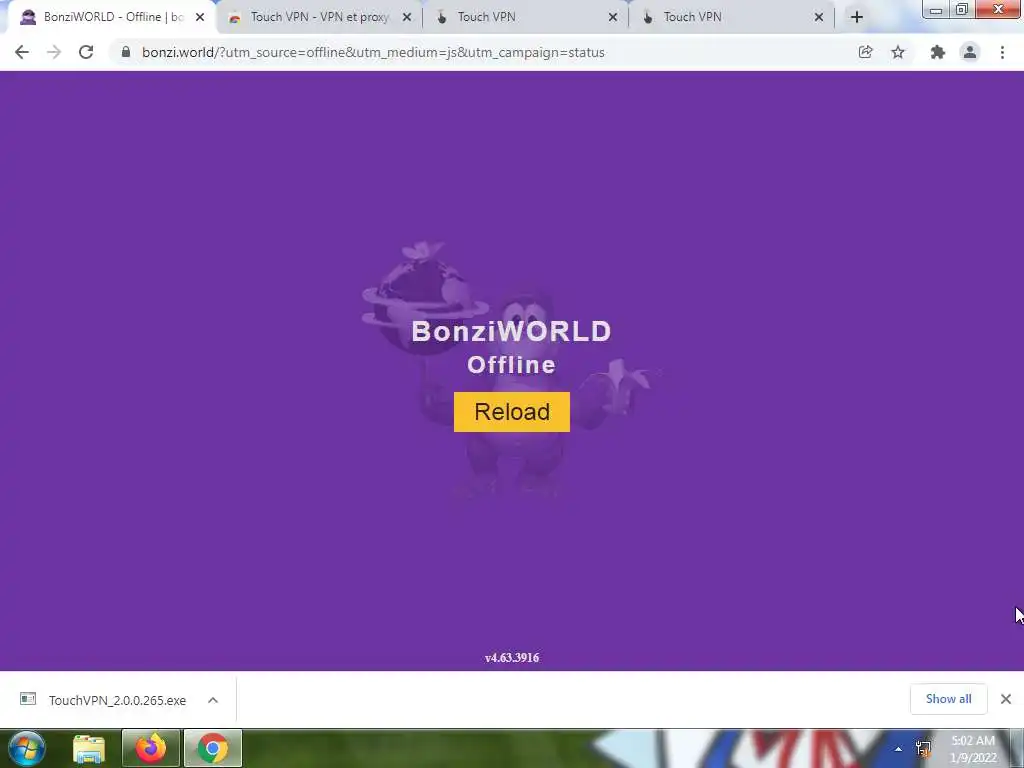
Task: Go back with the browser back arrow
Action: 22,52
